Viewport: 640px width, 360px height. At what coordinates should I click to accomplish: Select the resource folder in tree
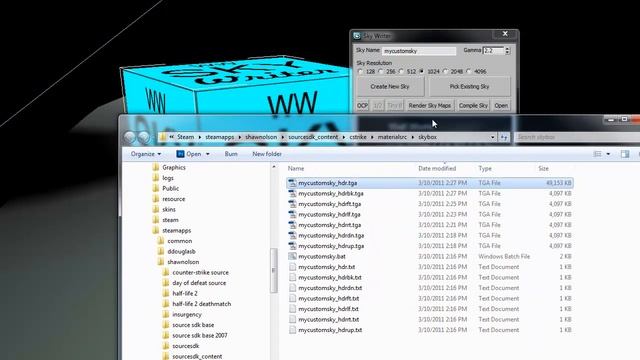point(173,199)
